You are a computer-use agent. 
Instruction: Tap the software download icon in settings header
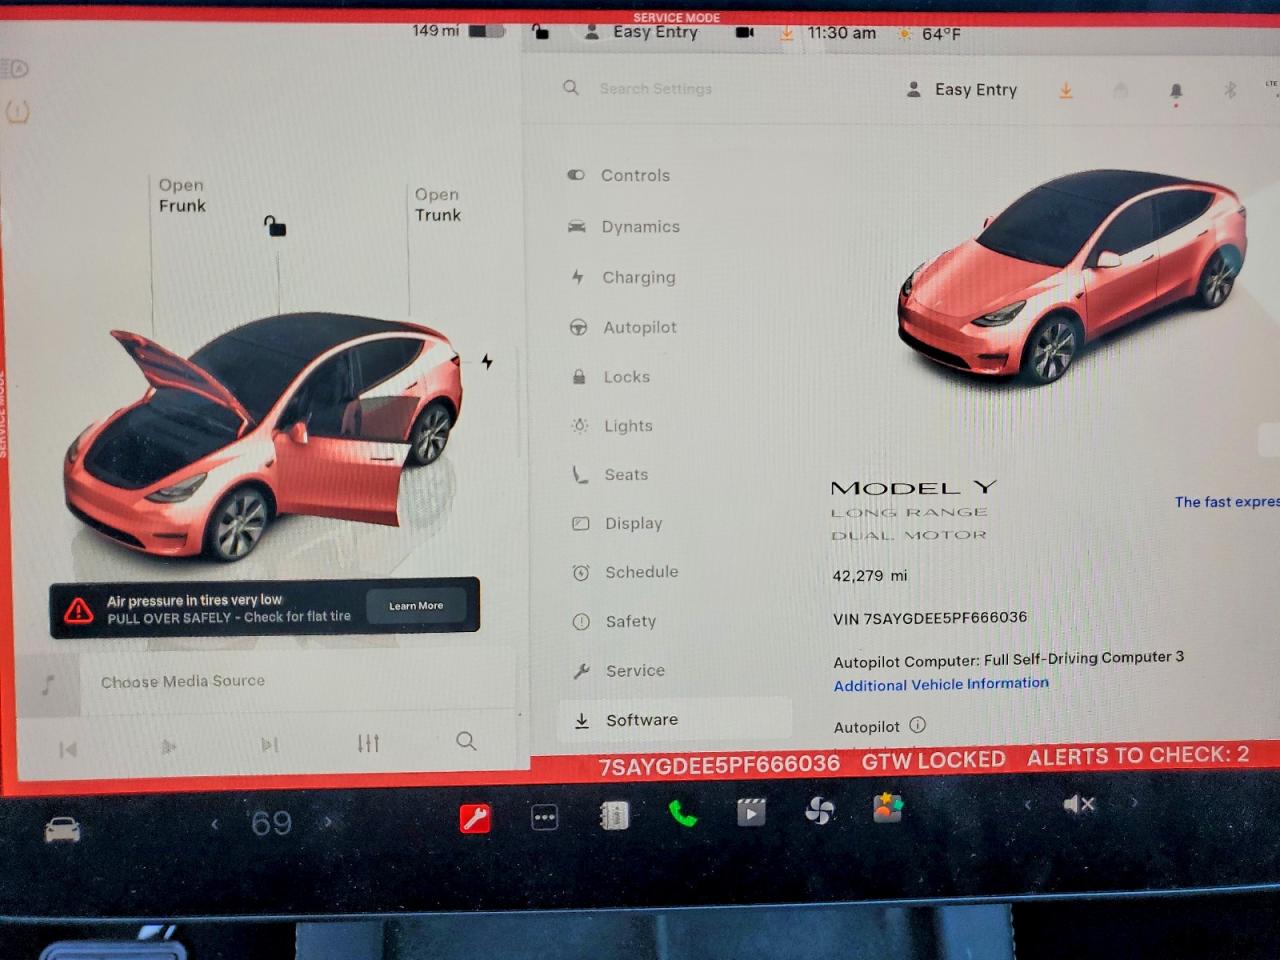pyautogui.click(x=1066, y=90)
